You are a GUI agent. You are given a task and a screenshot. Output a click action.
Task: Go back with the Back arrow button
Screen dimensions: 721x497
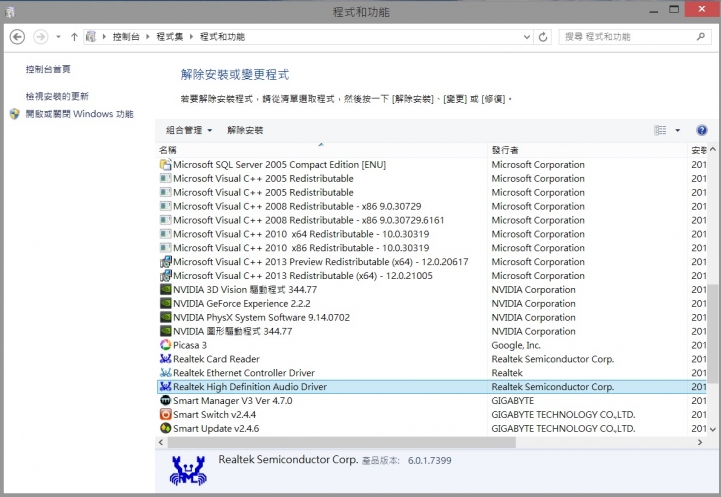17,37
